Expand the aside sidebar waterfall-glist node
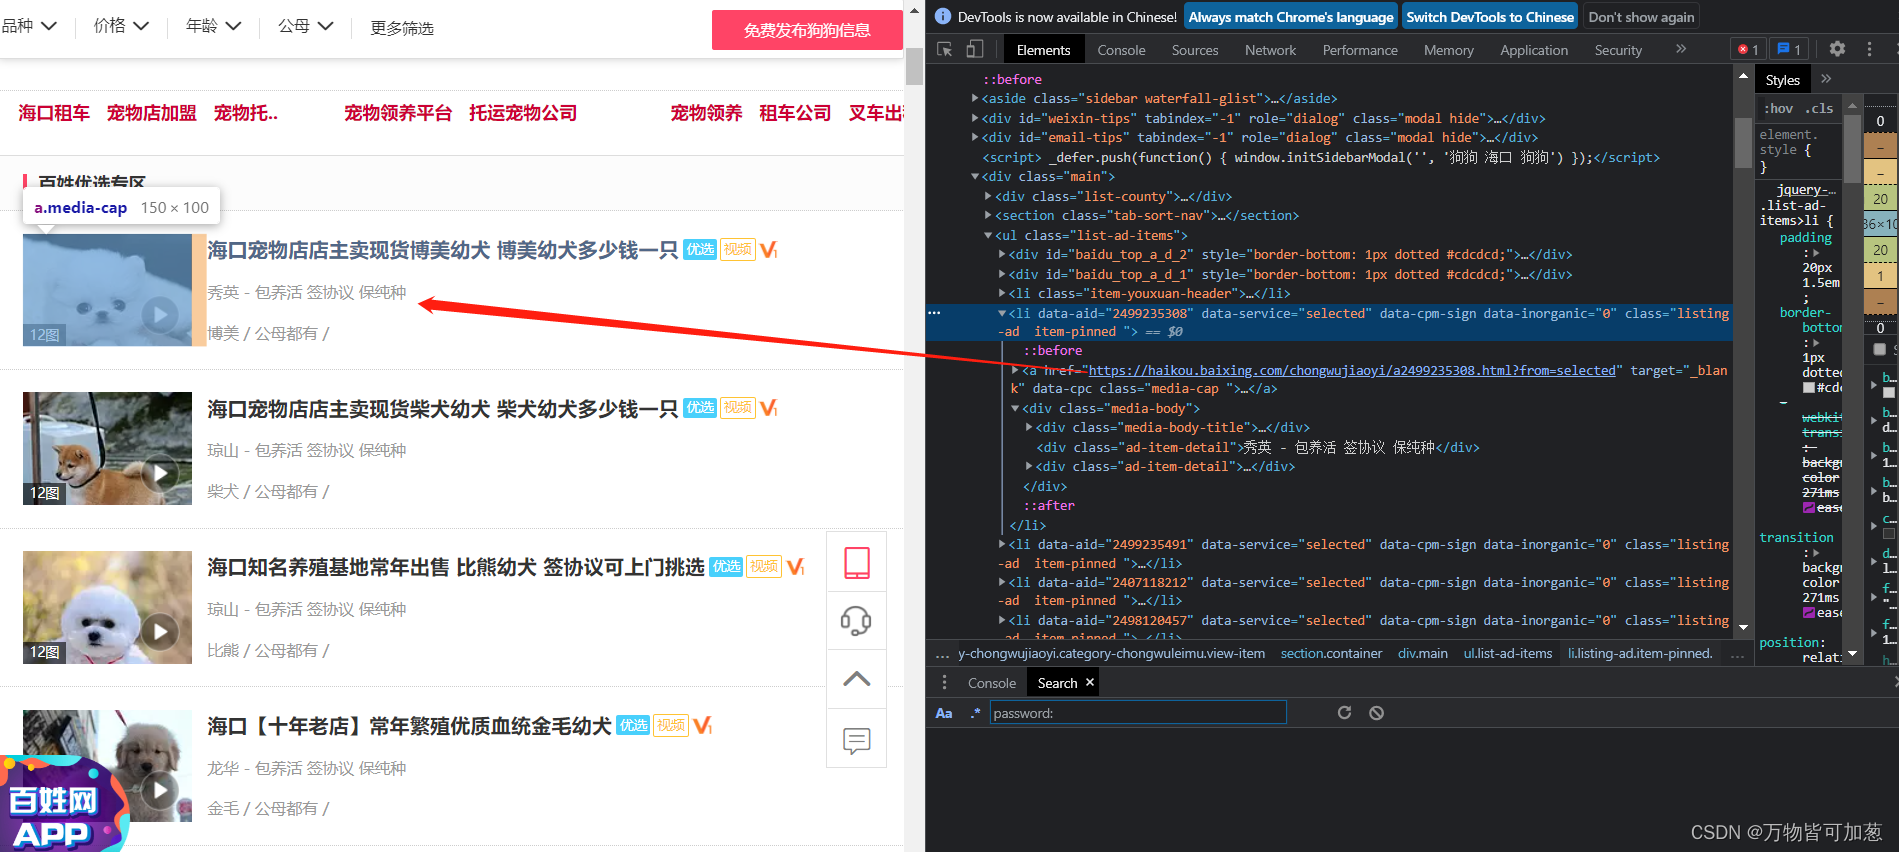 [x=975, y=98]
